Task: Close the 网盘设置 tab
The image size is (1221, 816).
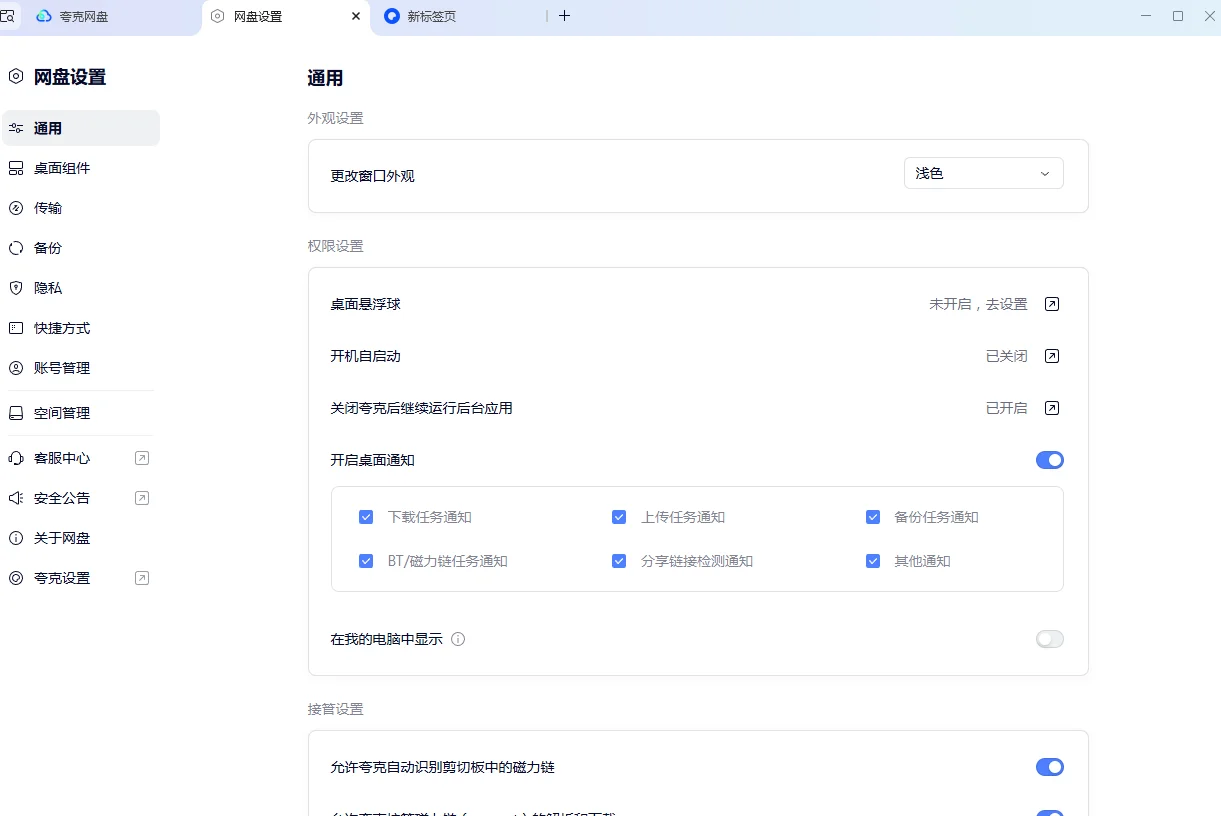Action: pos(356,16)
